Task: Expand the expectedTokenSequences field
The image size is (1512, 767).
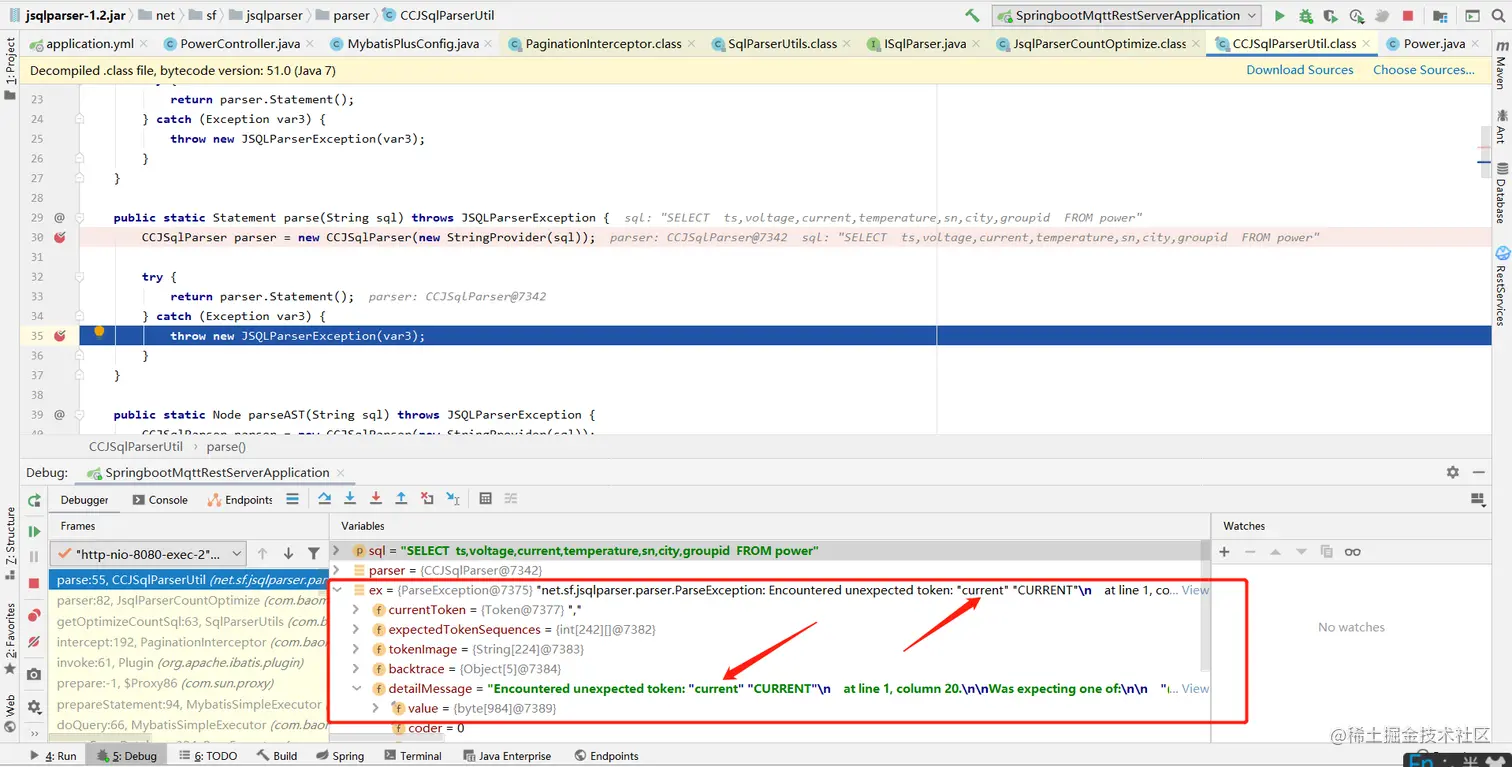Action: point(356,630)
